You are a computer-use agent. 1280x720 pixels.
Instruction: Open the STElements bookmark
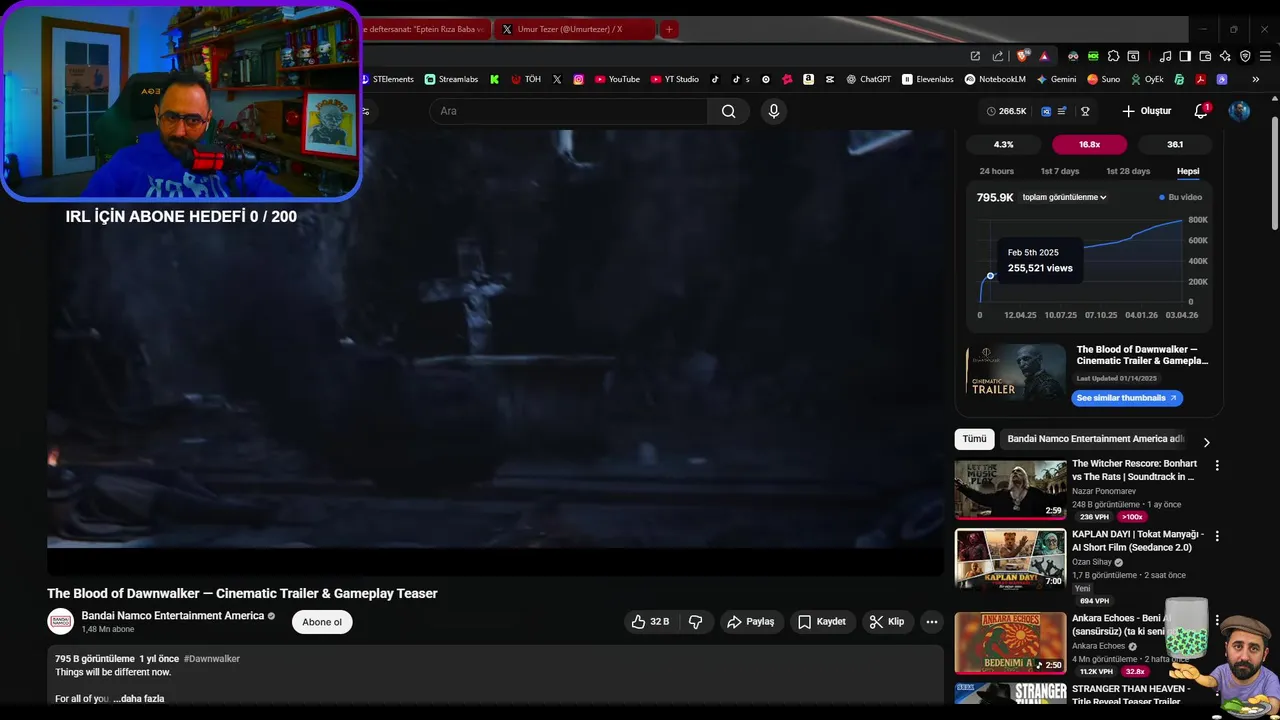click(387, 79)
